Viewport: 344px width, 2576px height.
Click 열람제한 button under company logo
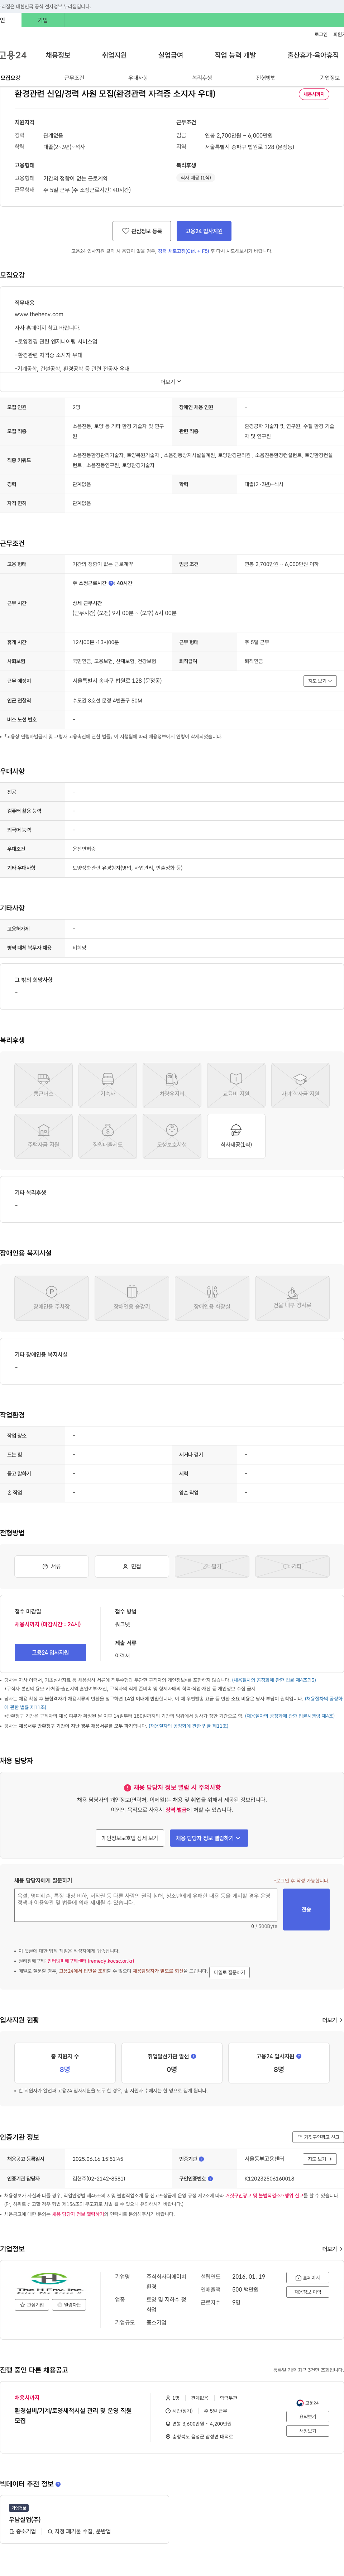point(70,2305)
